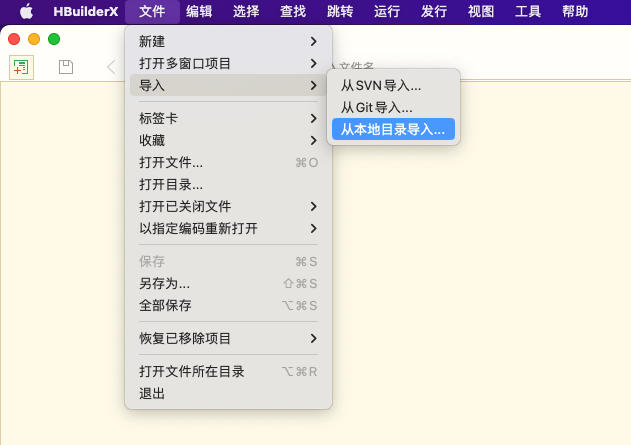Select 另存为... menu item
631x445 pixels.
point(164,283)
